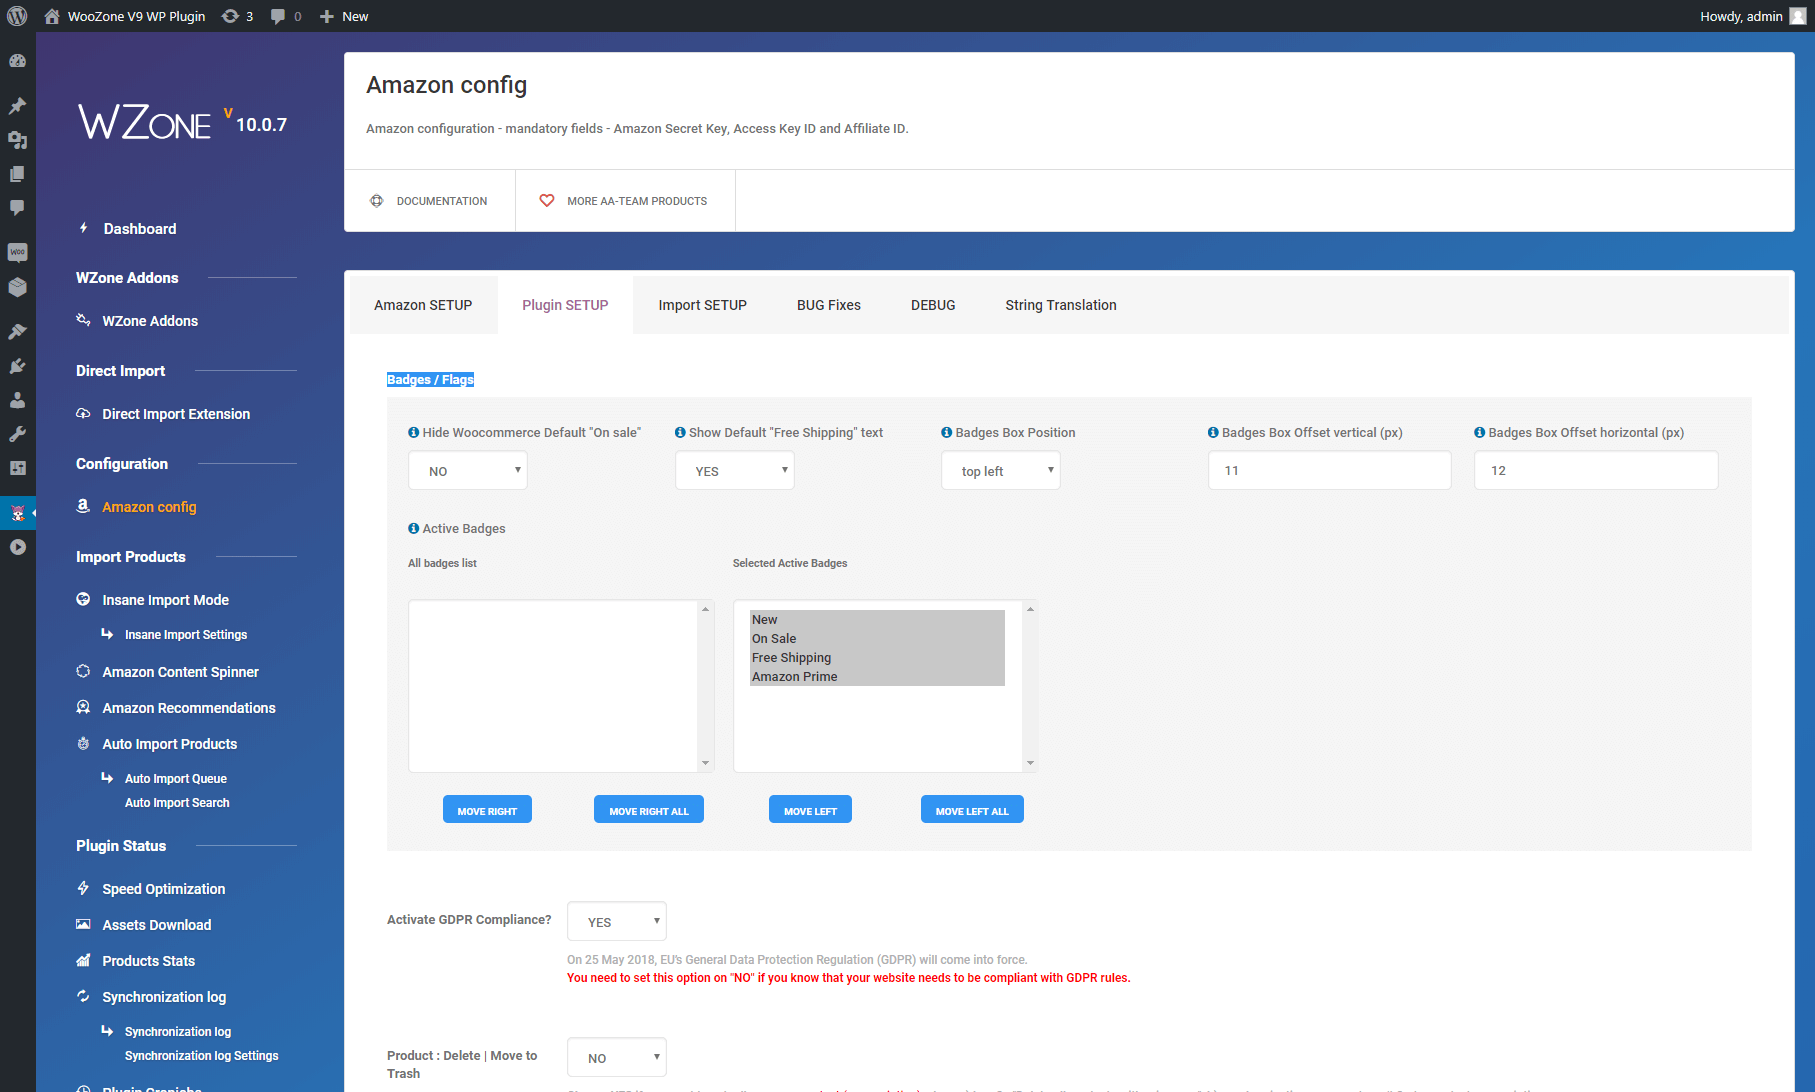Click the MOVE LEFT ALL button
The height and width of the screenshot is (1092, 1815).
[972, 810]
